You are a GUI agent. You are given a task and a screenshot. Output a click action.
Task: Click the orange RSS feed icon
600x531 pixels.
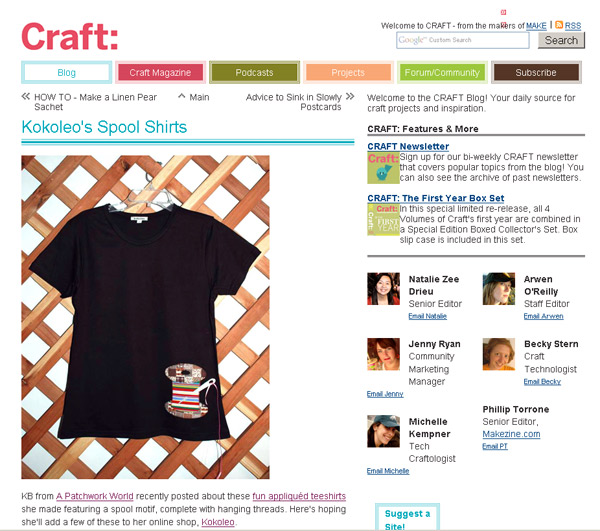(559, 25)
